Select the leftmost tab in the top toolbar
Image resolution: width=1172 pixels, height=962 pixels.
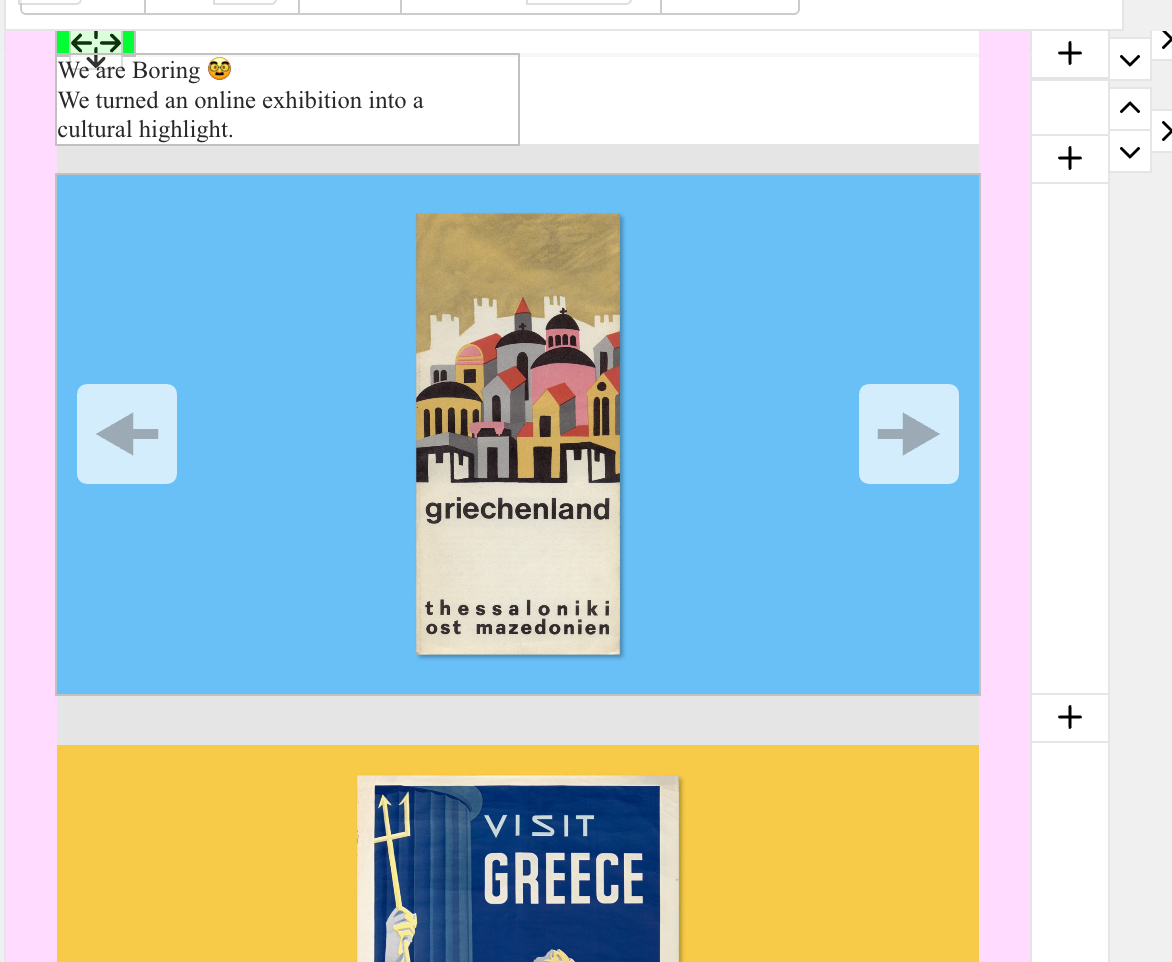[80, 7]
